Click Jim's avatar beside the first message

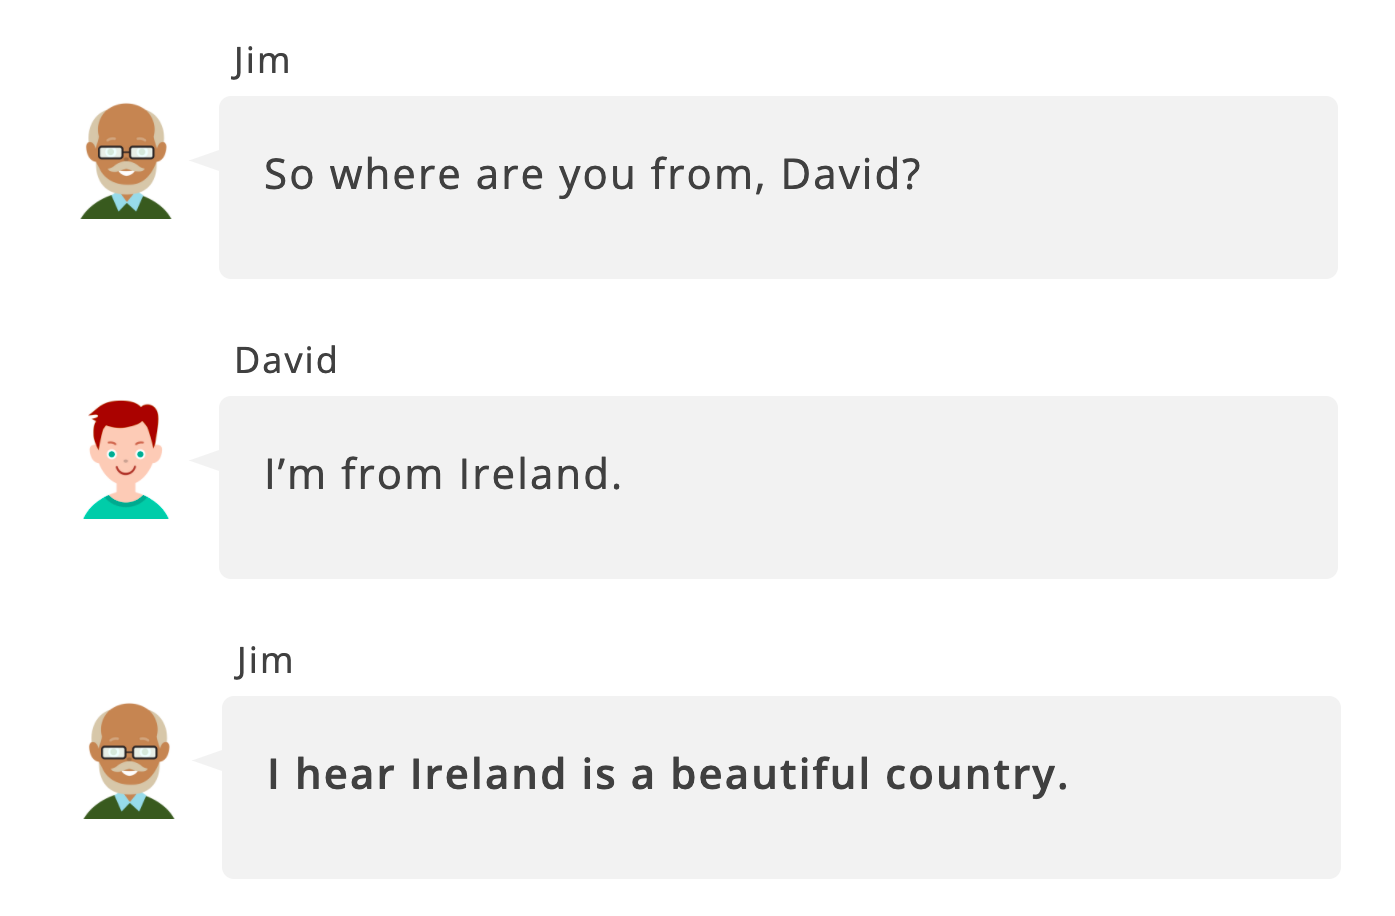126,161
